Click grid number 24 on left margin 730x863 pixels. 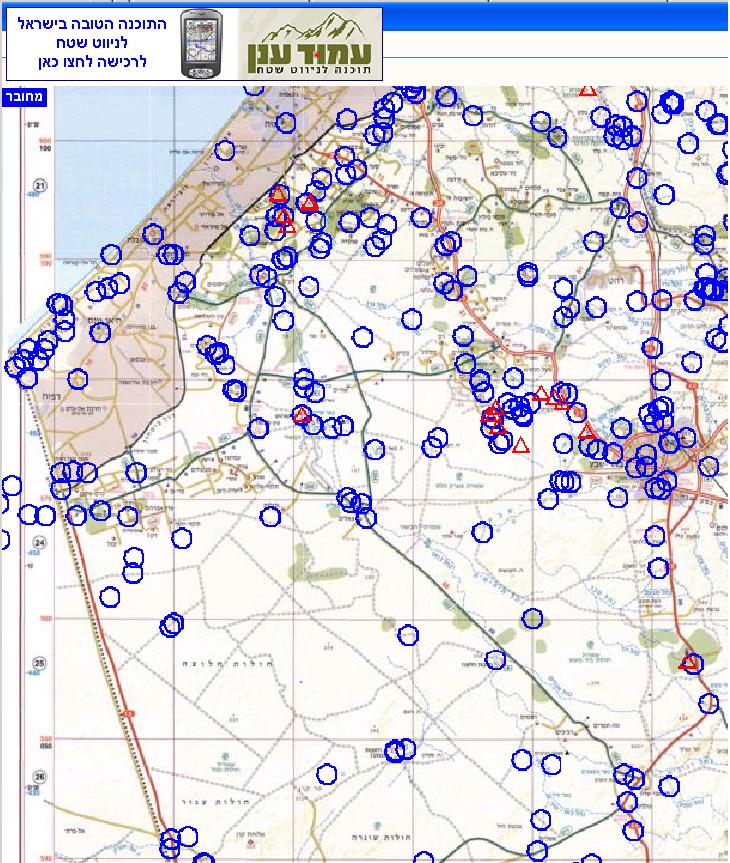click(40, 543)
